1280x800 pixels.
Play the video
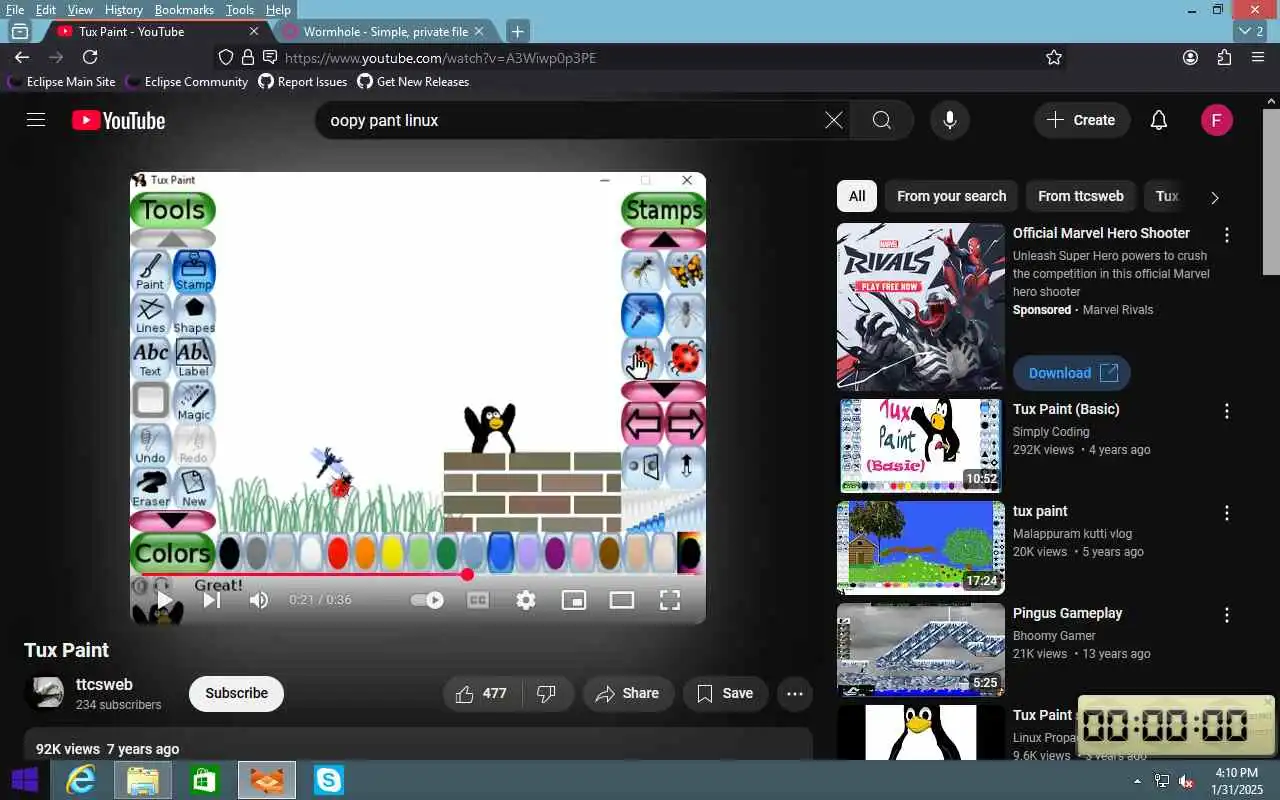point(164,600)
